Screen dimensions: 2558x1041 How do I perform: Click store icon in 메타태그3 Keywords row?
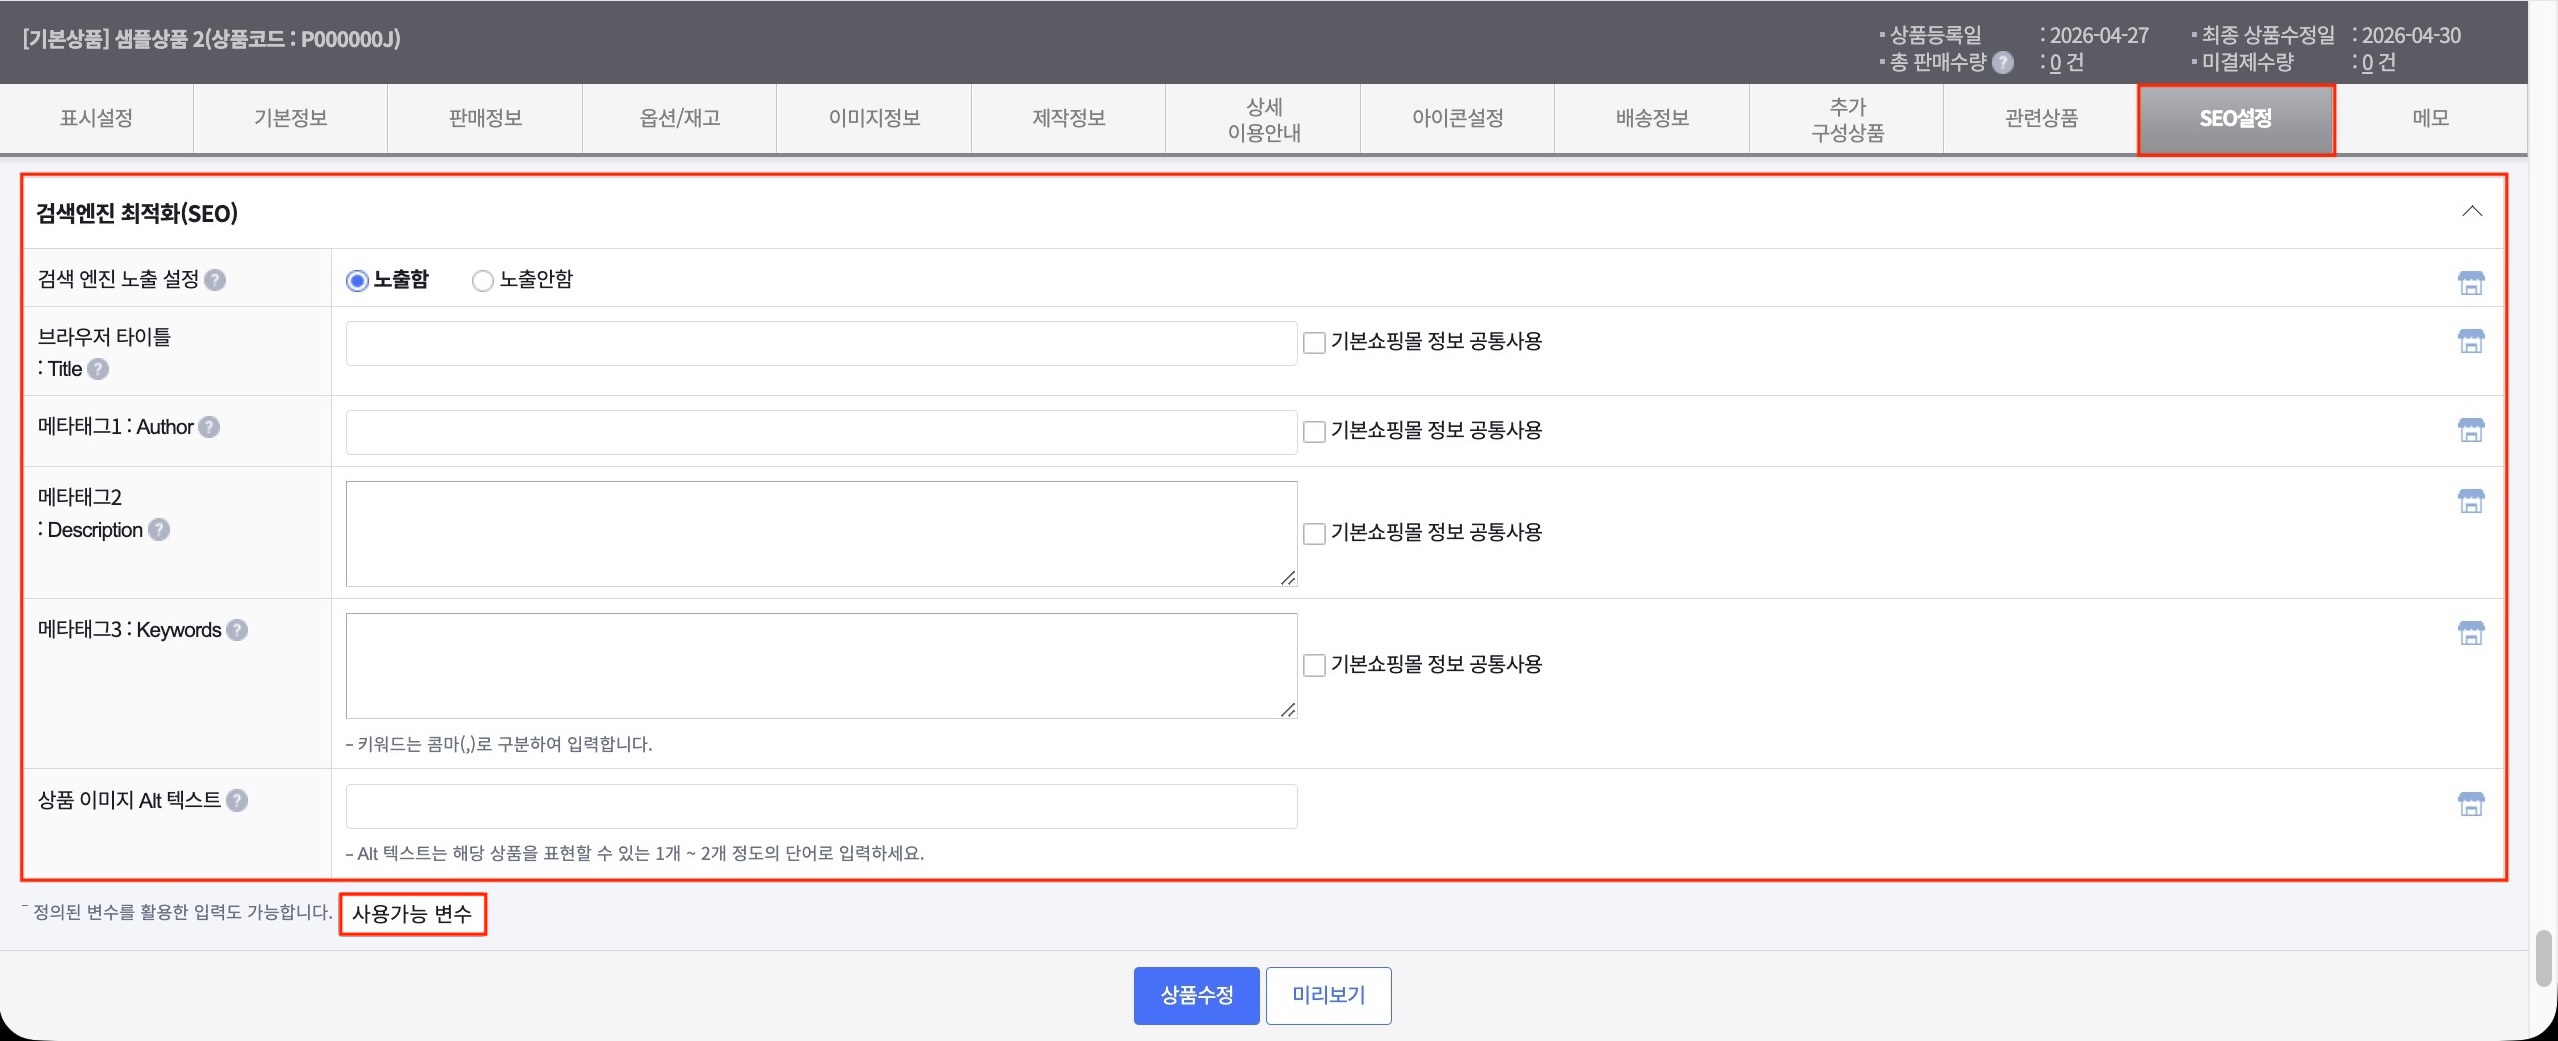click(2471, 633)
